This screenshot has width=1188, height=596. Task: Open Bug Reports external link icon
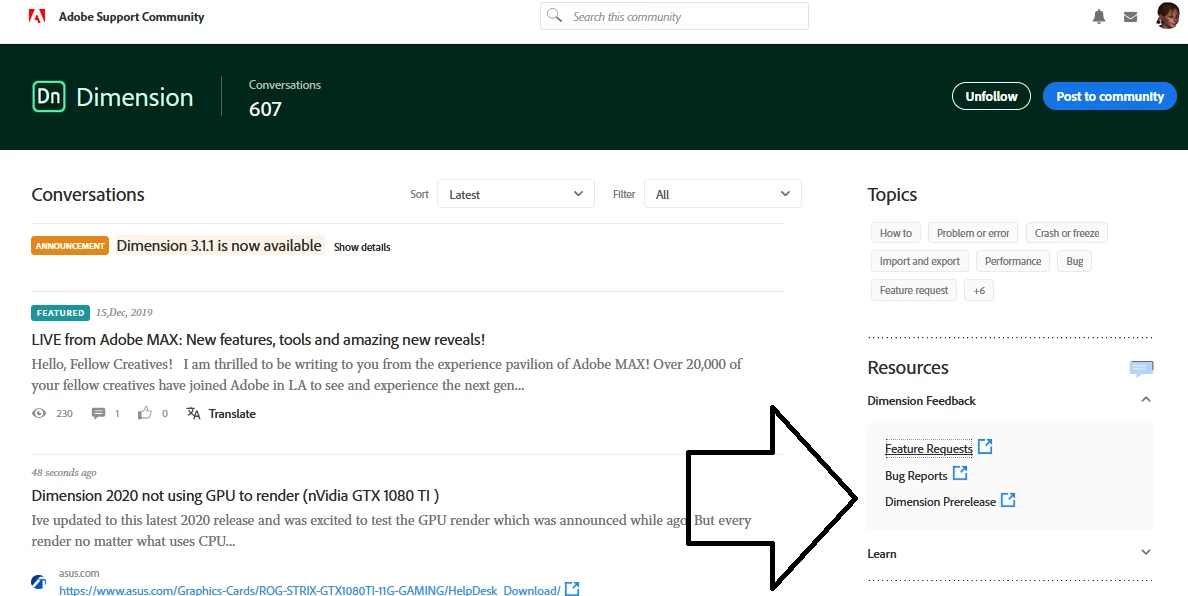click(x=960, y=473)
